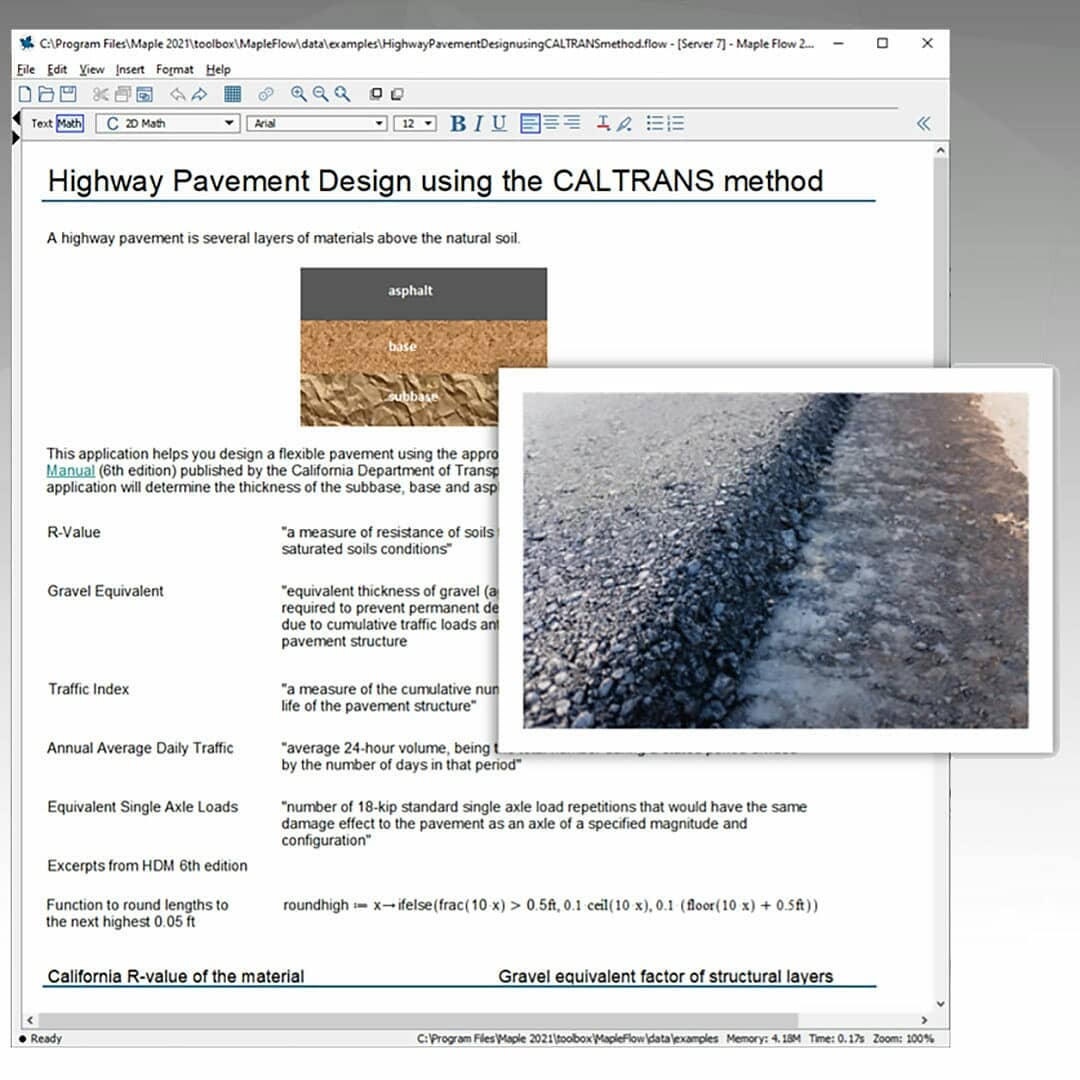Screen dimensions: 1080x1080
Task: Open the Edit menu
Action: coord(56,70)
